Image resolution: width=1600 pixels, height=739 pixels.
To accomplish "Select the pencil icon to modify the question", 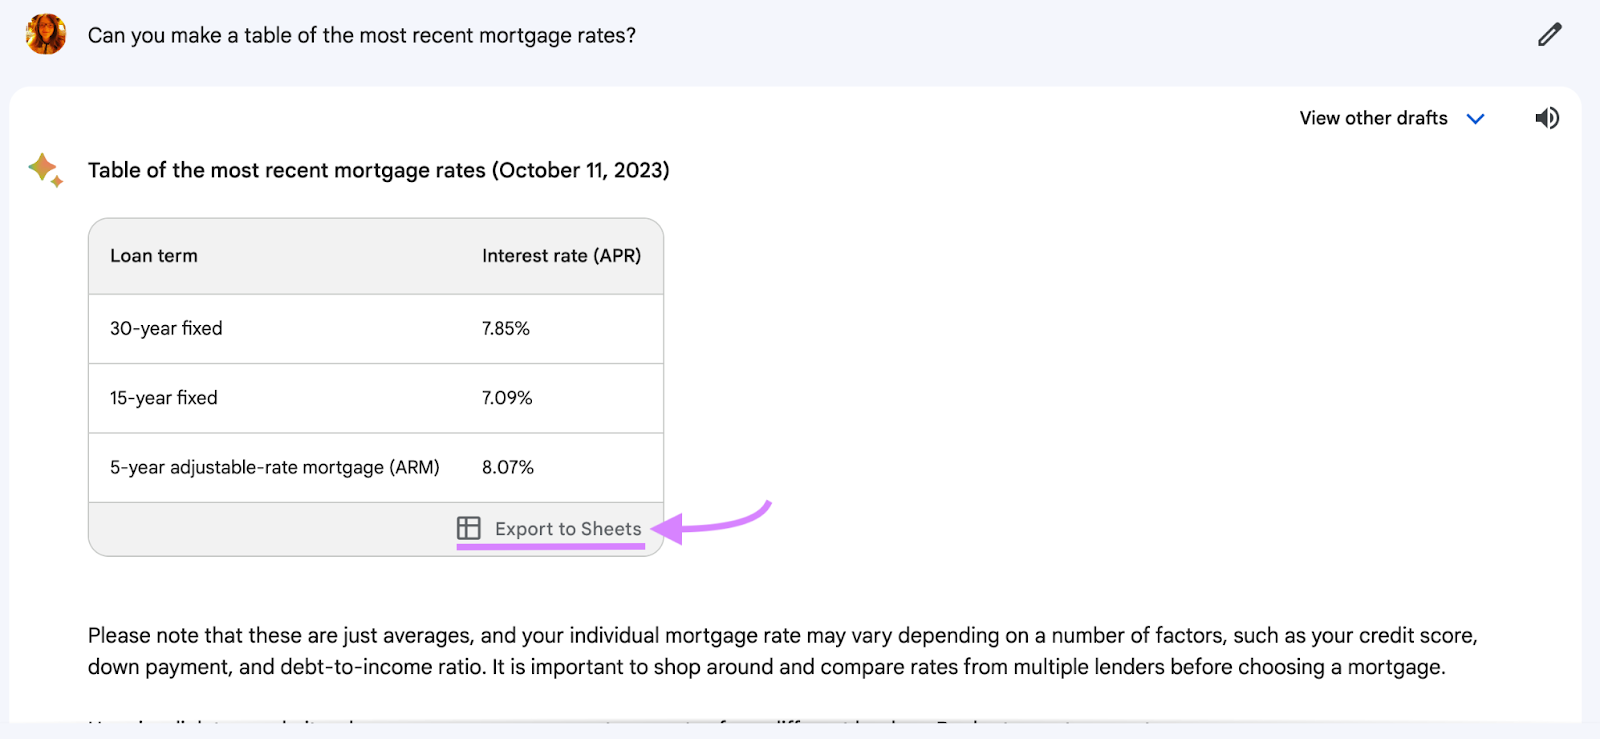I will click(1548, 33).
